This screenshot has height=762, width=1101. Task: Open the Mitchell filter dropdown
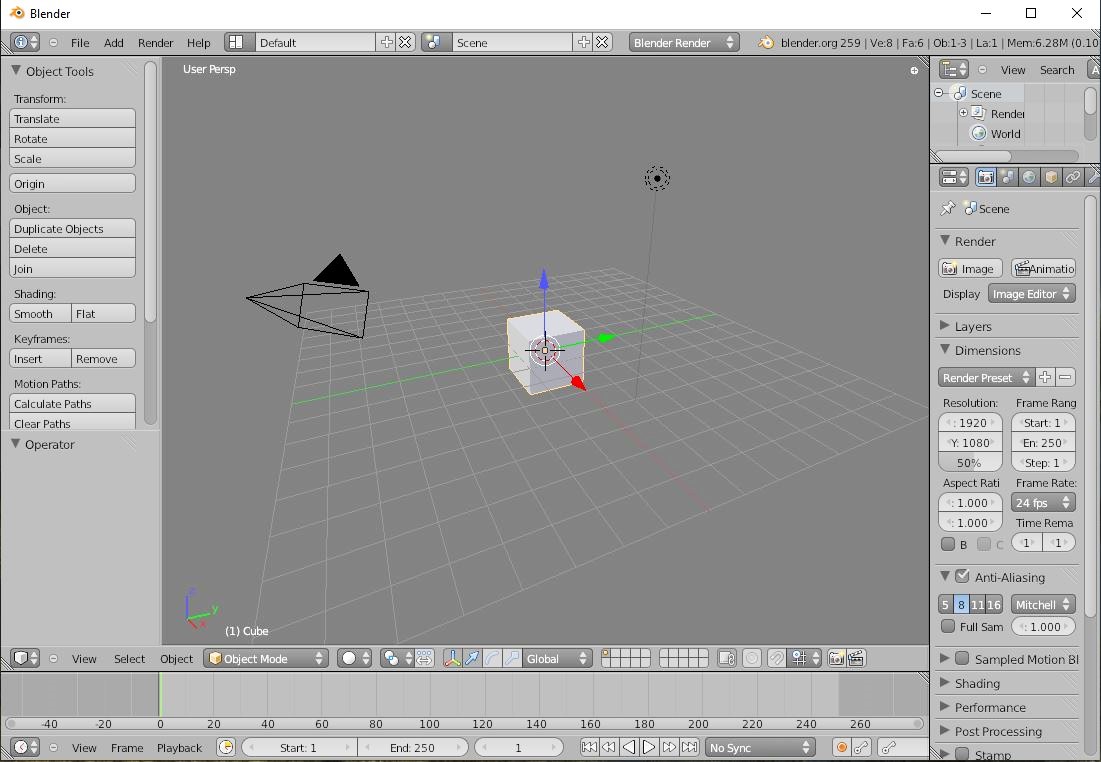[x=1043, y=604]
